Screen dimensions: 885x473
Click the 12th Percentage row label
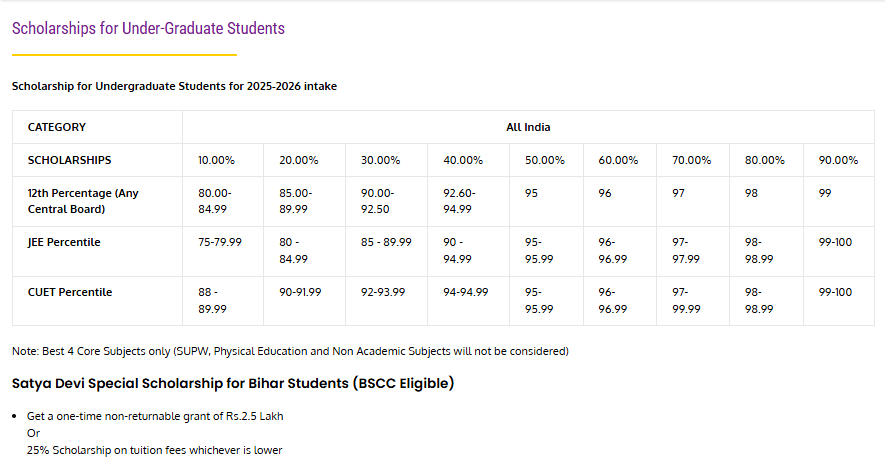tap(83, 201)
